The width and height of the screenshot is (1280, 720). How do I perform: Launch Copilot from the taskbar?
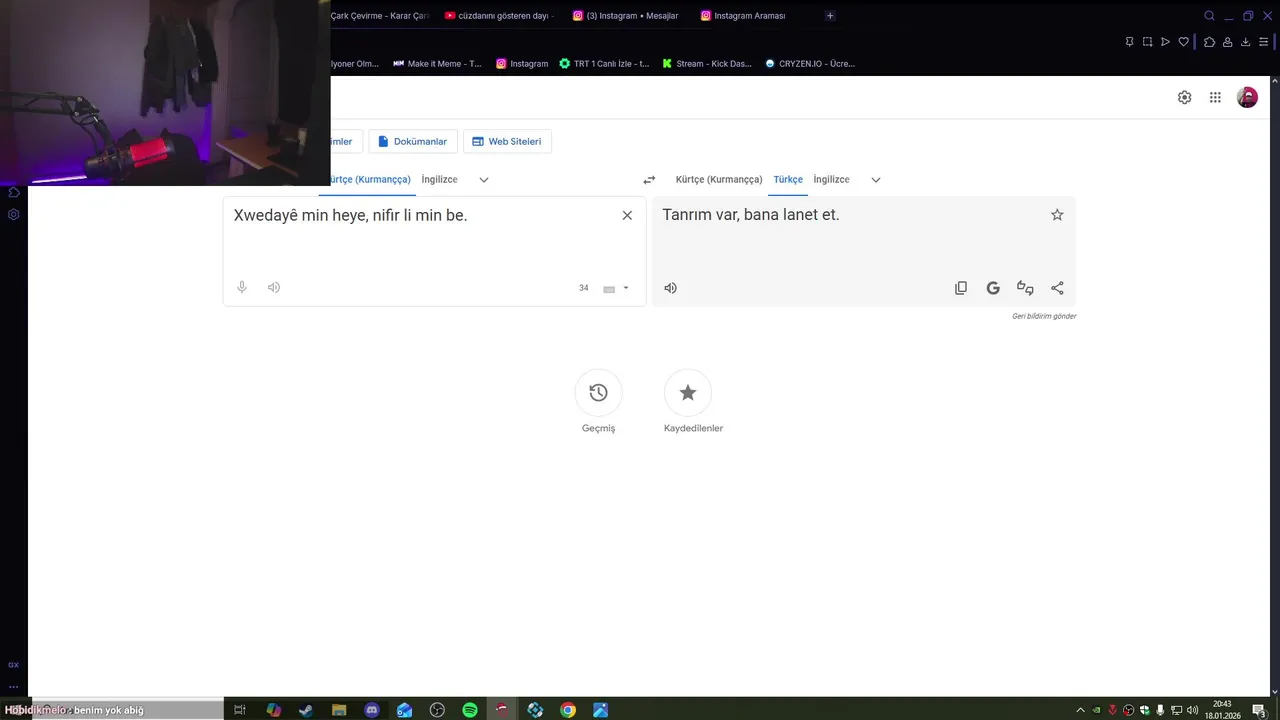pos(273,710)
